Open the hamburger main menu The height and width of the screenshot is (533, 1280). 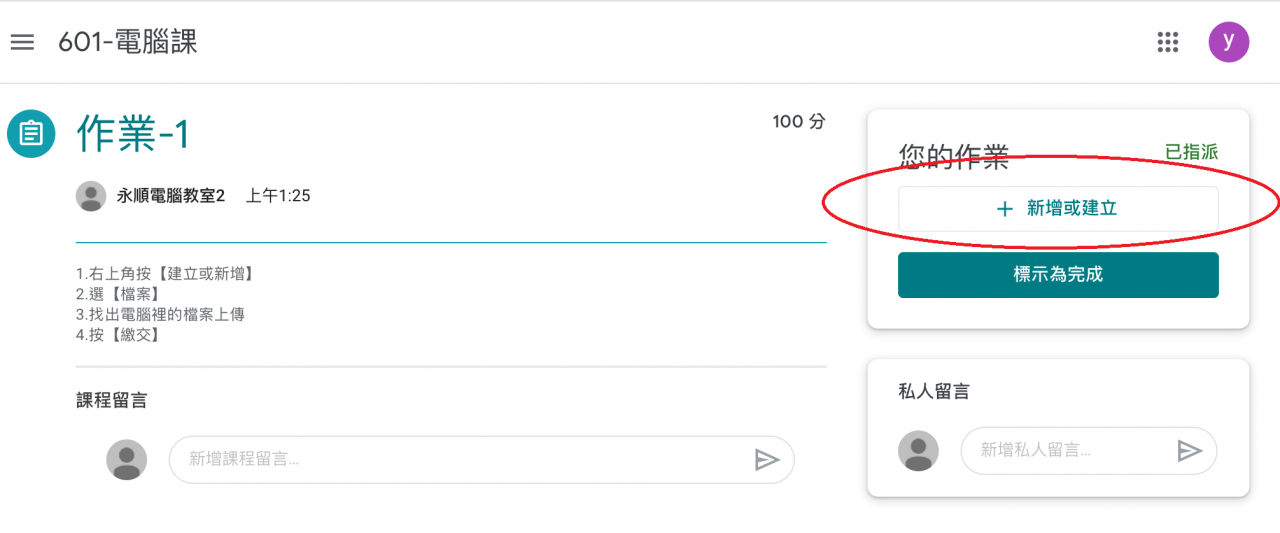click(22, 42)
